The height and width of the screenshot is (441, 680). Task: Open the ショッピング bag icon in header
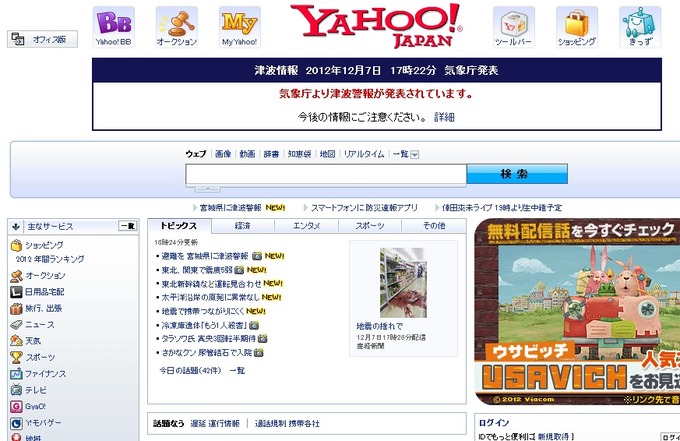pos(577,27)
